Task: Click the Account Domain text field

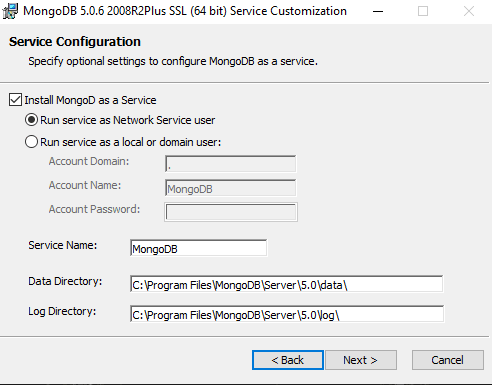Action: tap(230, 164)
